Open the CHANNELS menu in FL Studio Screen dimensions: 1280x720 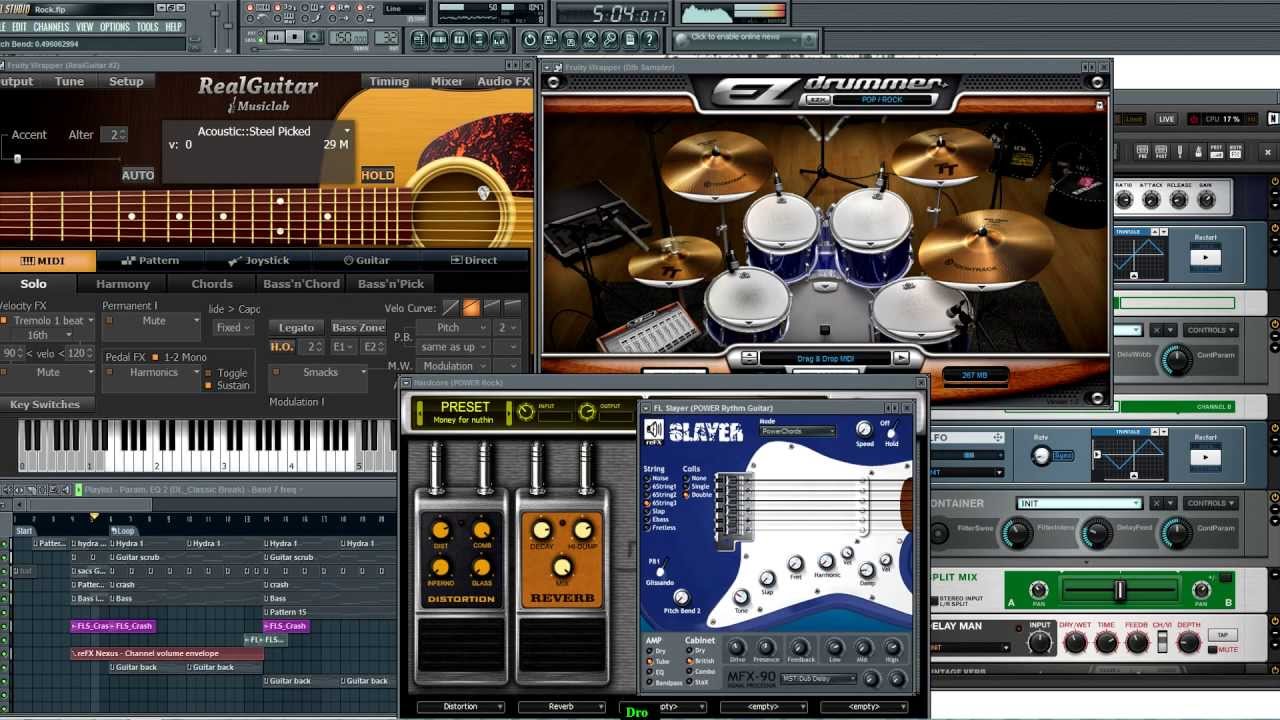(51, 27)
